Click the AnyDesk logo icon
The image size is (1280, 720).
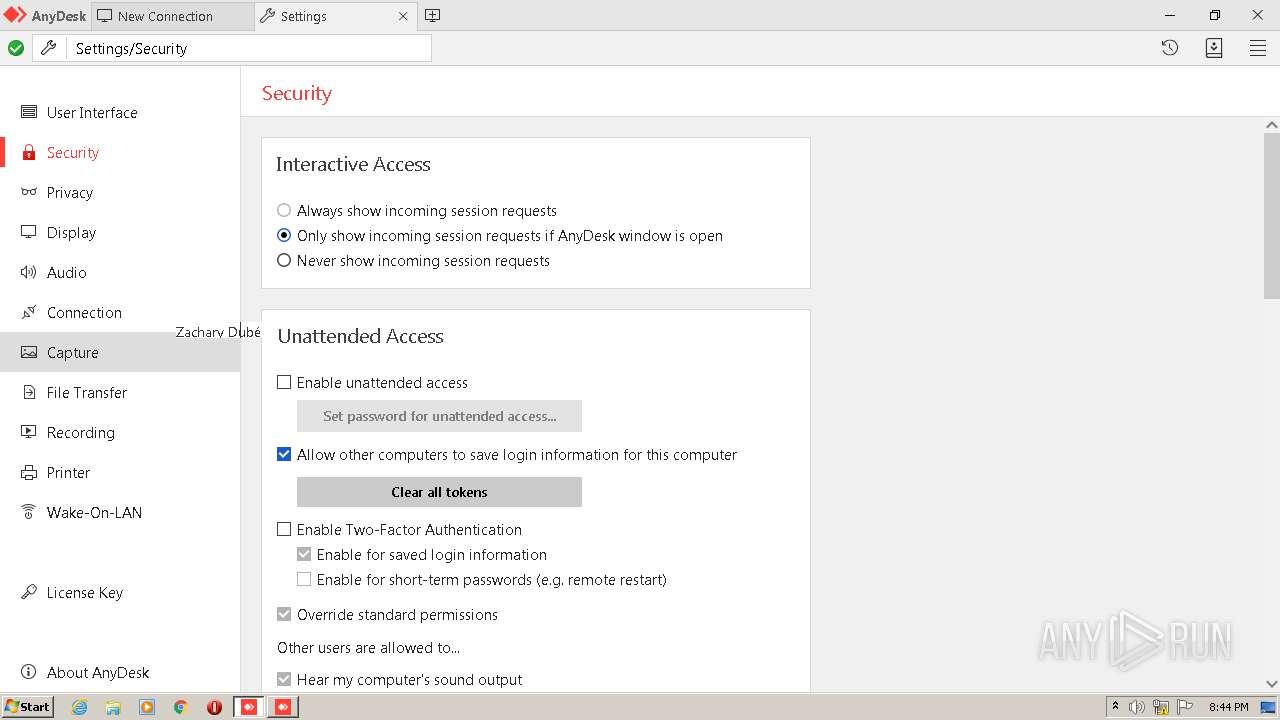(14, 15)
